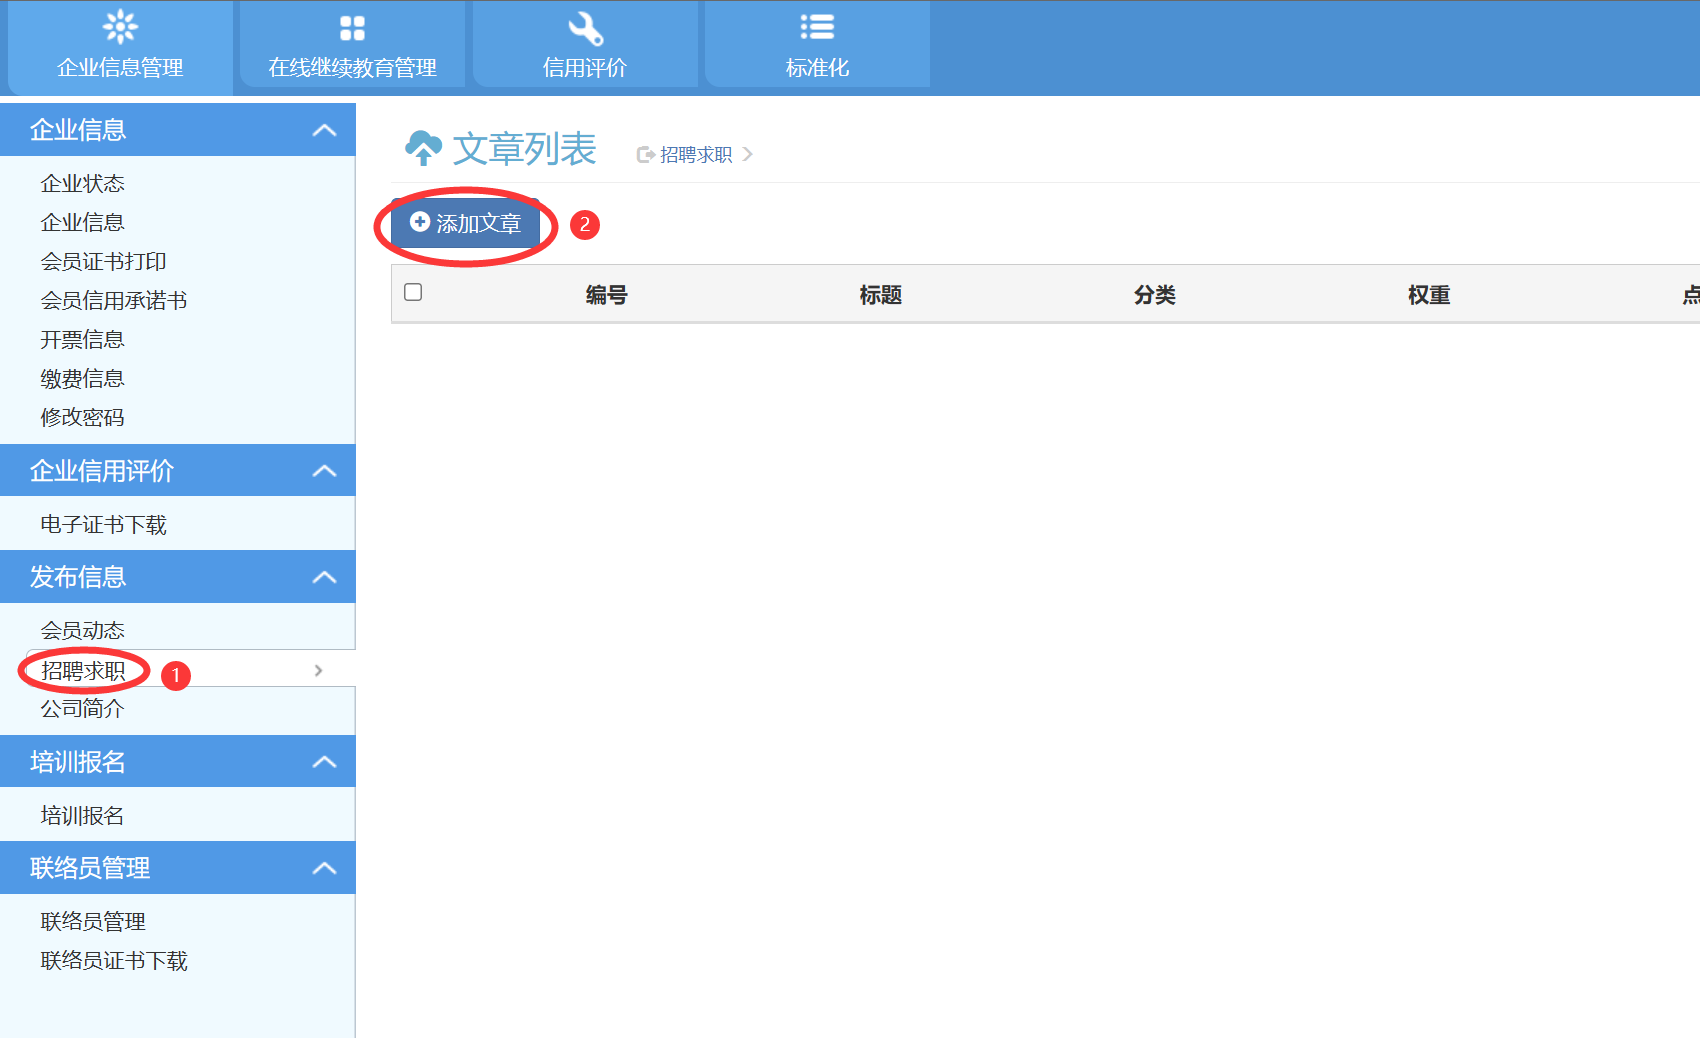Click the 企业信息管理 snowflake icon
The height and width of the screenshot is (1038, 1700).
pyautogui.click(x=120, y=27)
